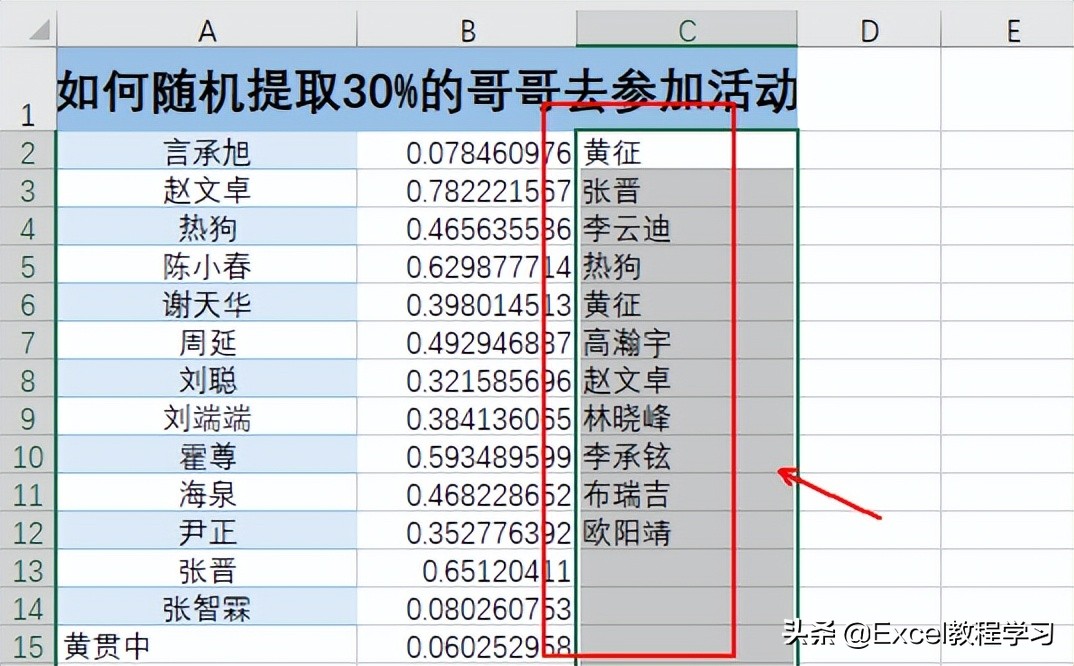Select column B header
Viewport: 1074px width, 666px height.
[x=466, y=31]
